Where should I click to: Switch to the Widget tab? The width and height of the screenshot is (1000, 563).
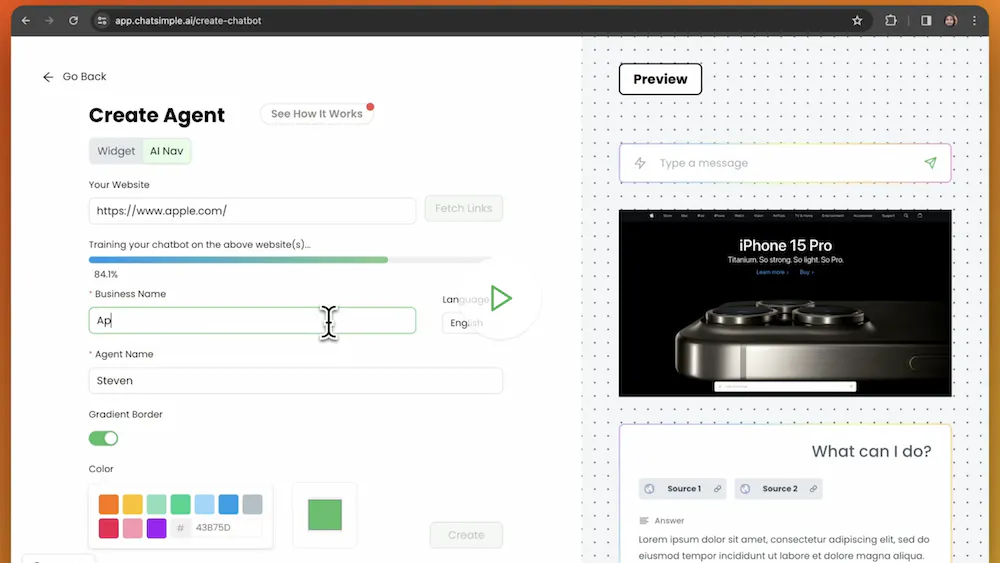[x=116, y=151]
